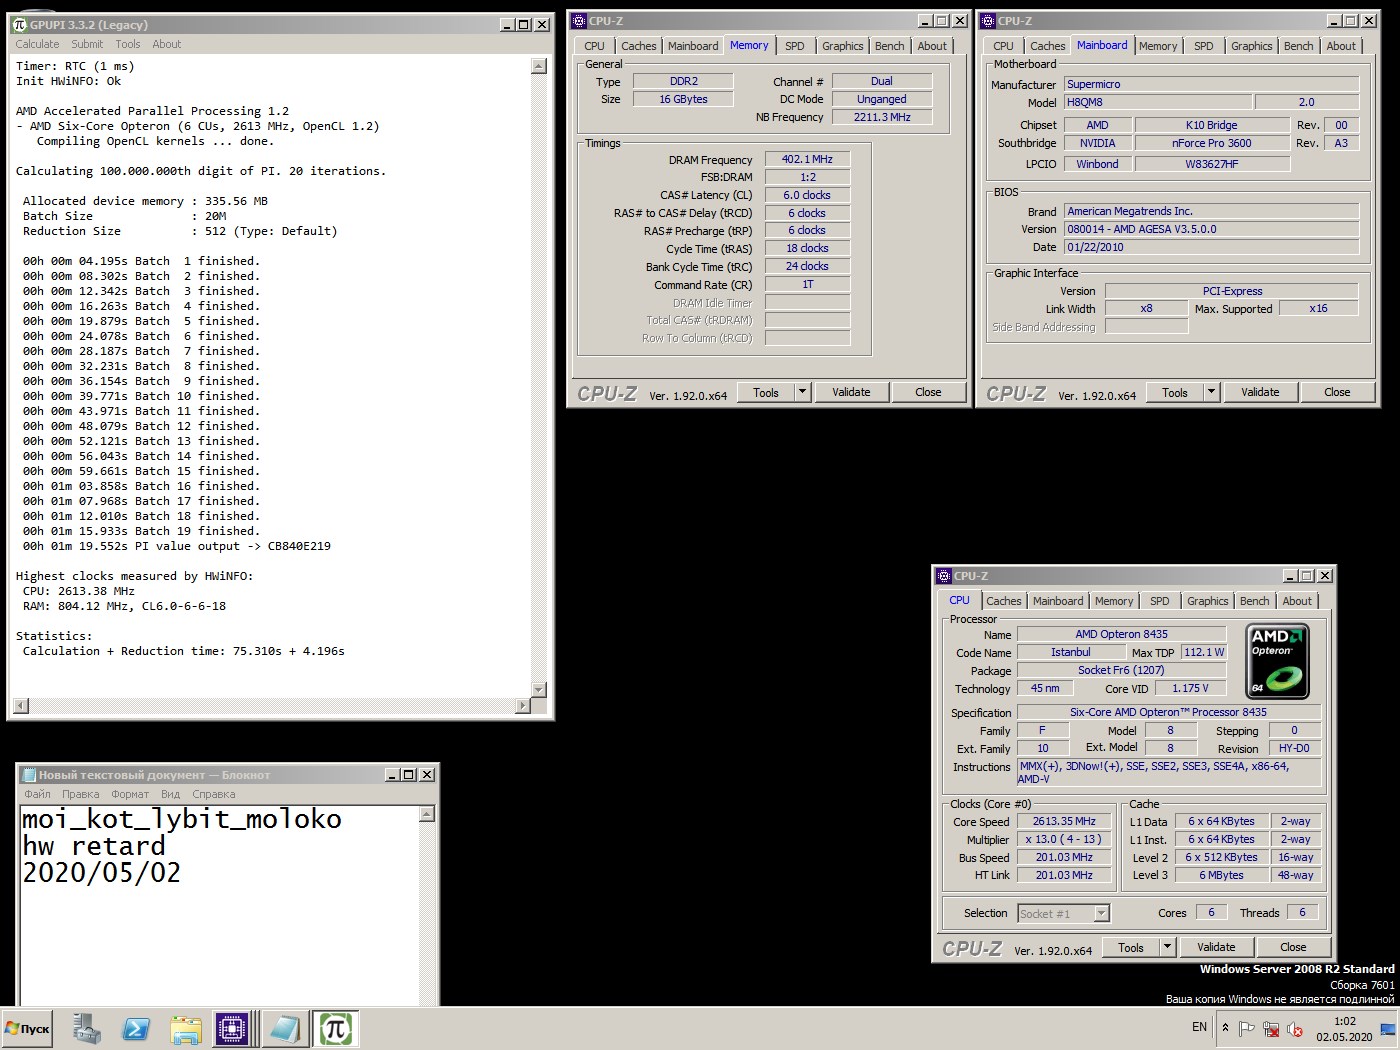Open the Файл menu in Notepad
This screenshot has width=1400, height=1050.
click(x=38, y=794)
